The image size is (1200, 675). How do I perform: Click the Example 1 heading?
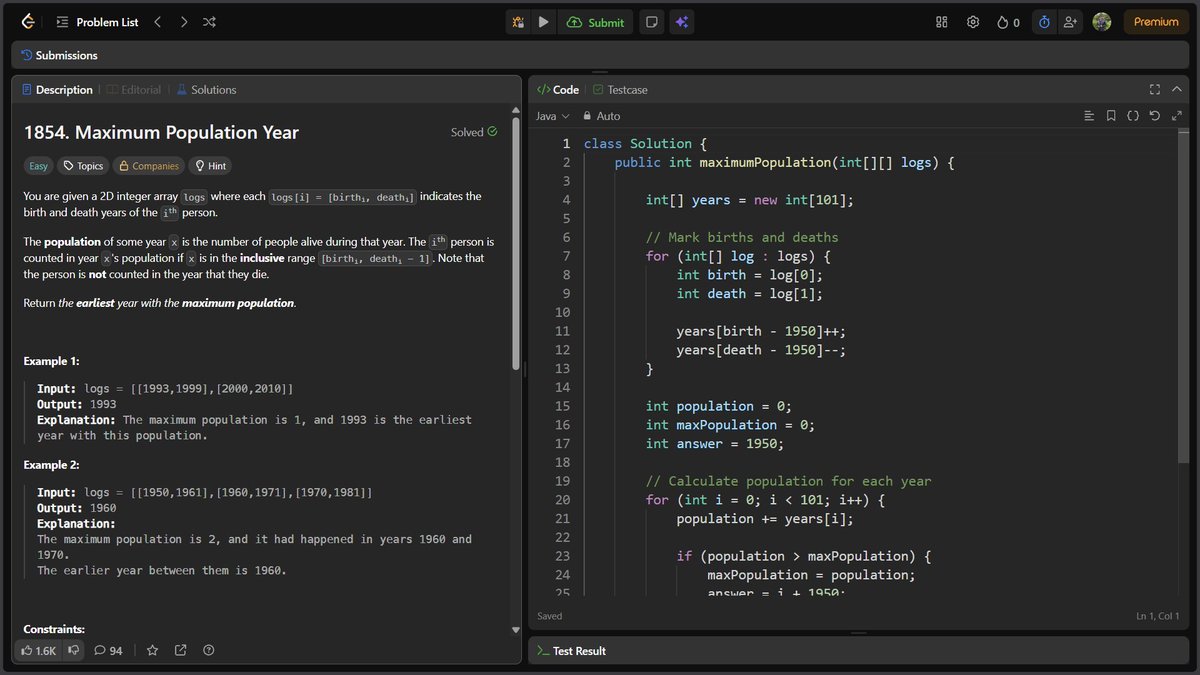tap(51, 361)
